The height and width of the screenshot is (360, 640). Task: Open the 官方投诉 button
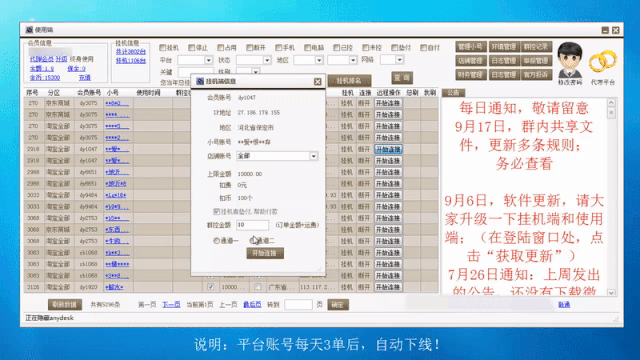pyautogui.click(x=537, y=75)
